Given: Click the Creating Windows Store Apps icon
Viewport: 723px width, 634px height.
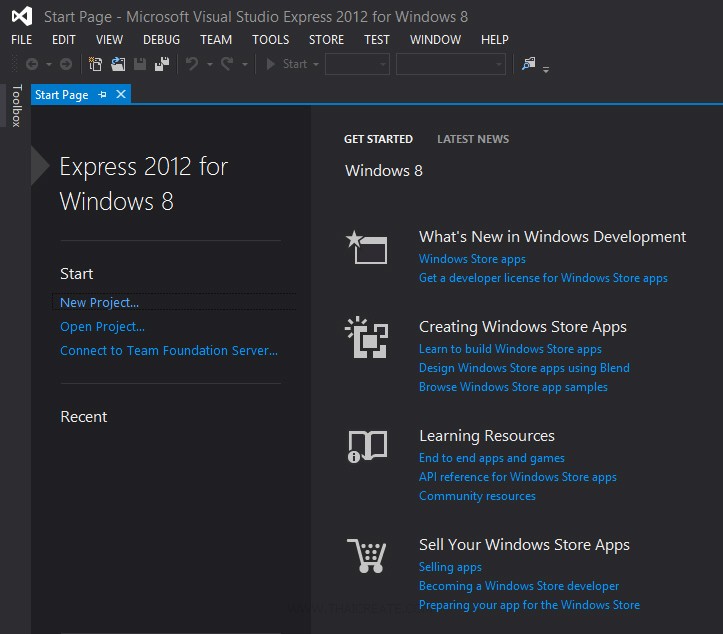Looking at the screenshot, I should [x=367, y=337].
